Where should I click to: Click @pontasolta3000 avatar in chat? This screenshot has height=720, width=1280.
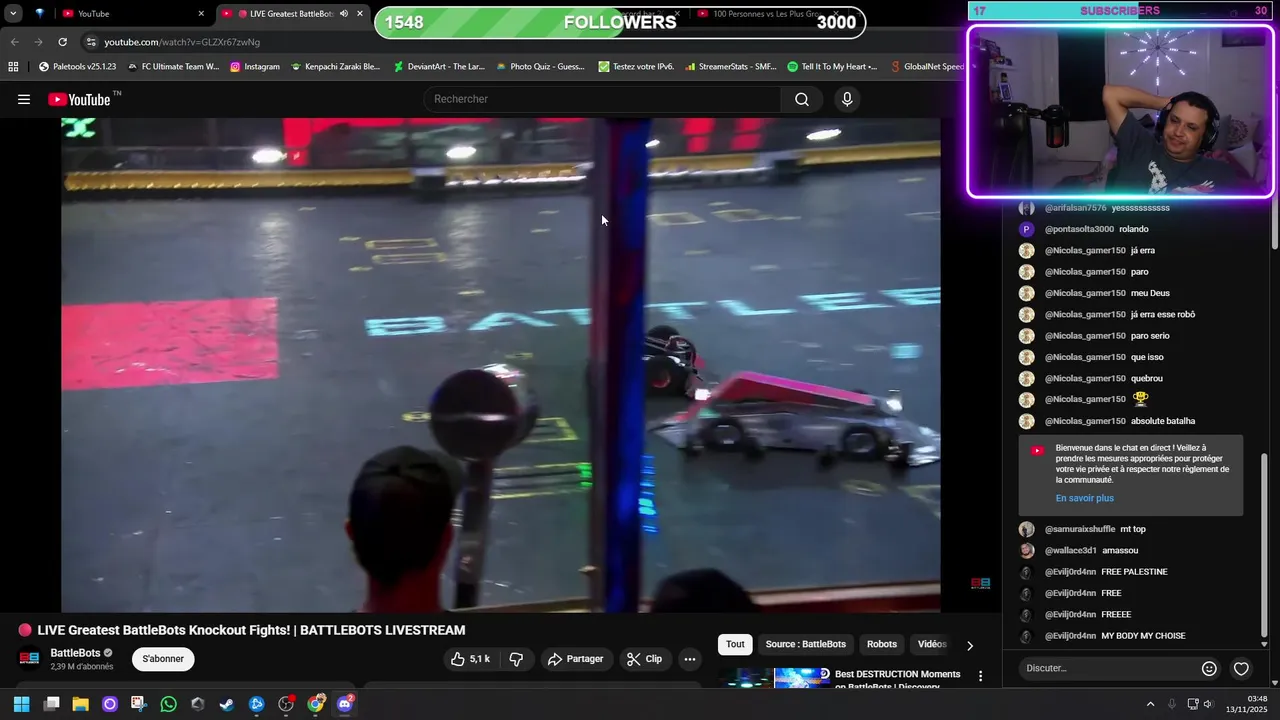point(1026,229)
